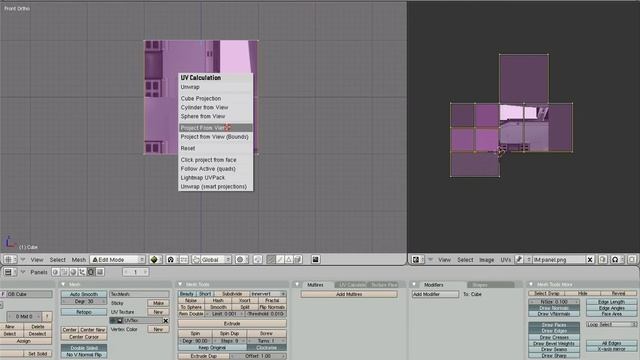Switch to Scene context panel icon

(100, 272)
